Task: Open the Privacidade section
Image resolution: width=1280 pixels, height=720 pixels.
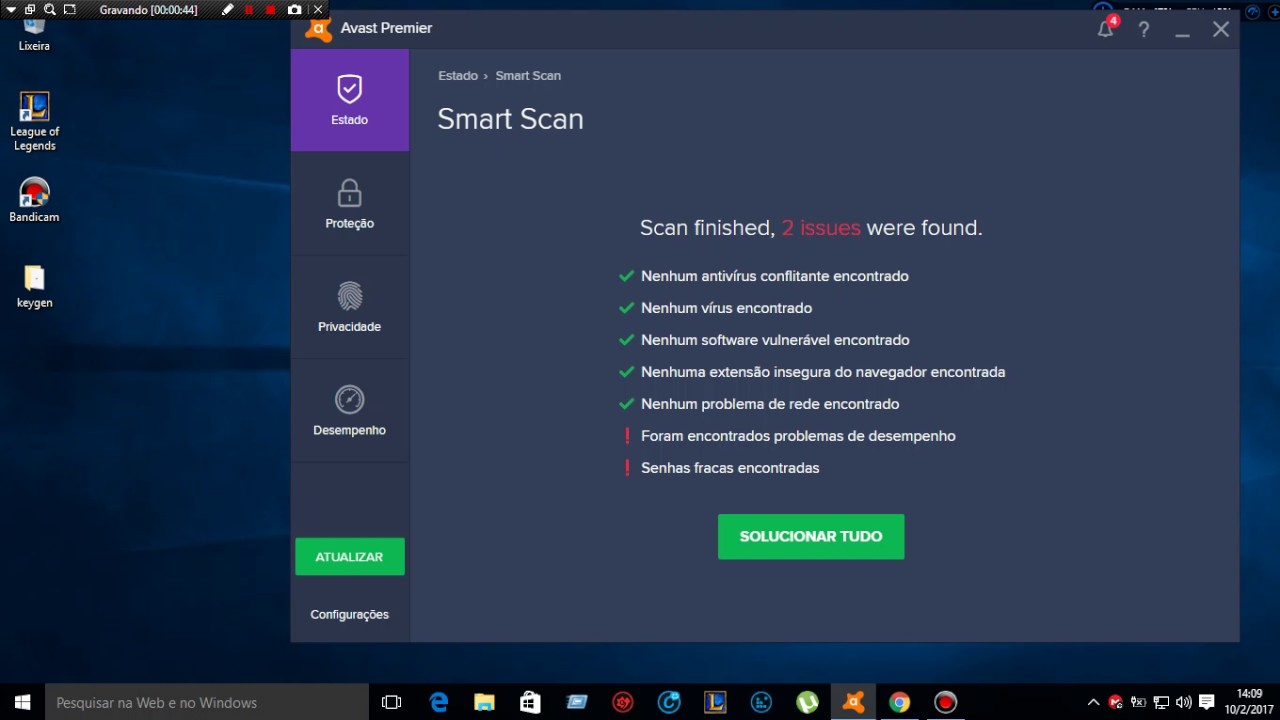Action: tap(350, 307)
